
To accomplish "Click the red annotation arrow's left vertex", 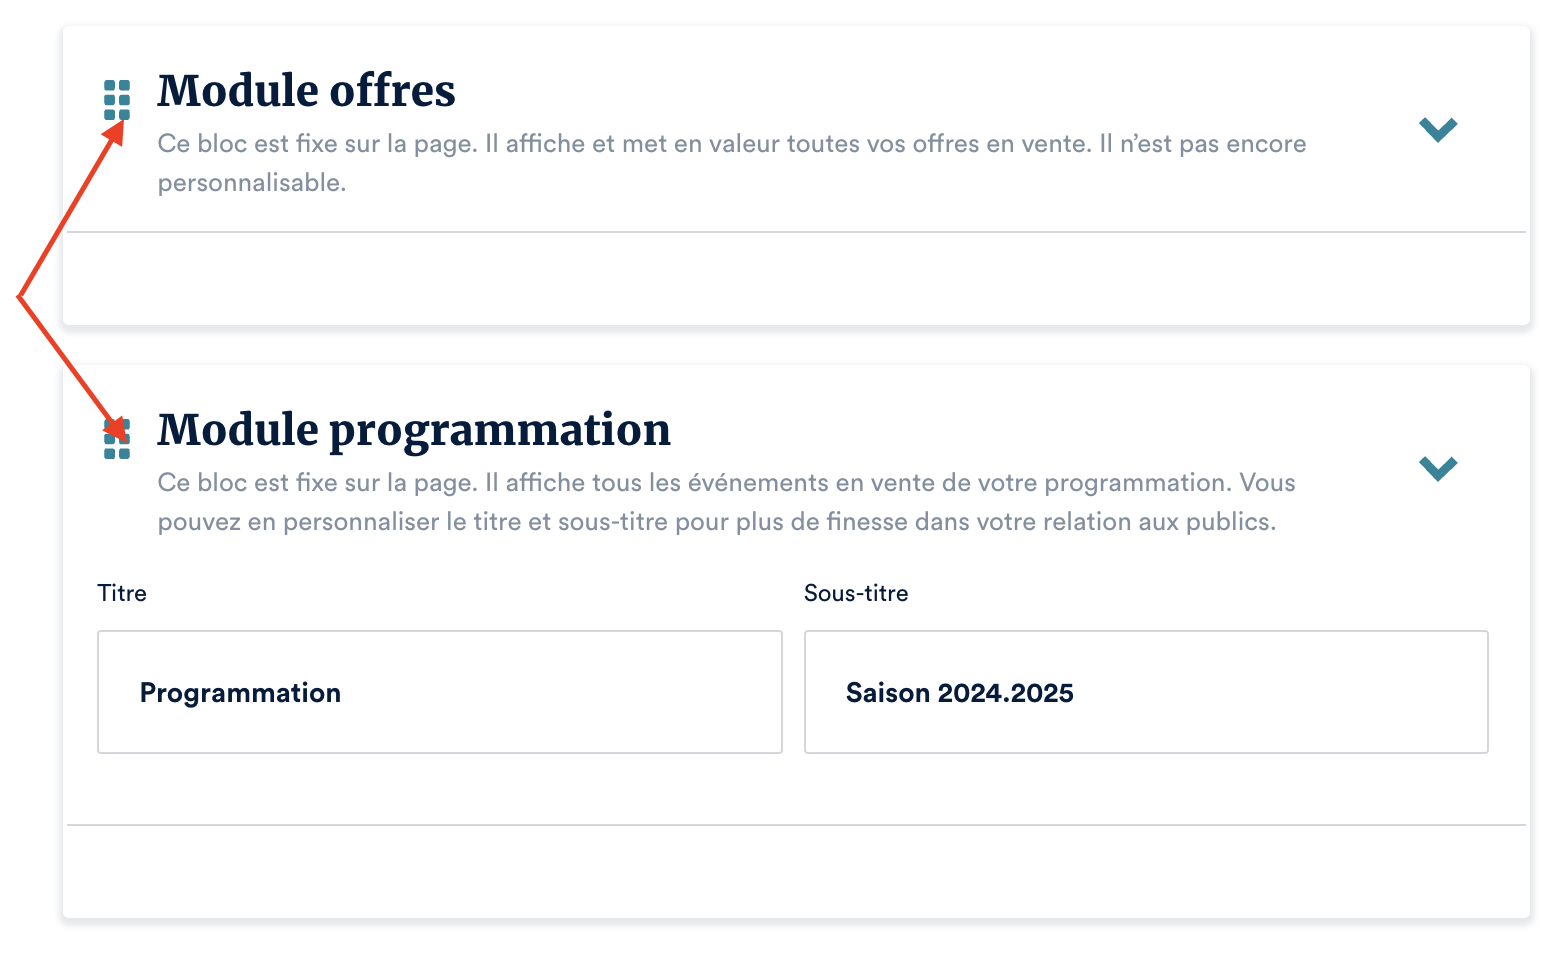I will [19, 296].
